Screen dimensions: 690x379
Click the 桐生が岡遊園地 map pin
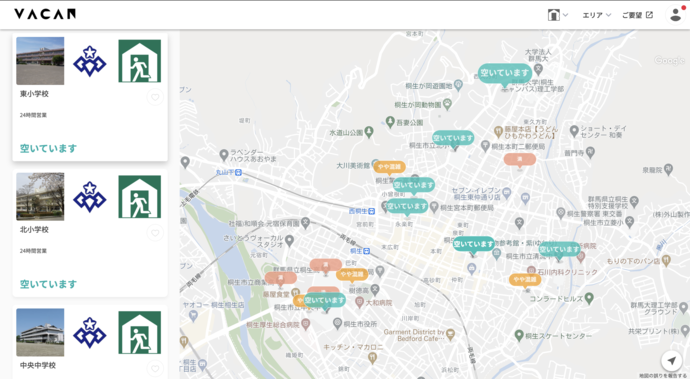click(x=458, y=85)
